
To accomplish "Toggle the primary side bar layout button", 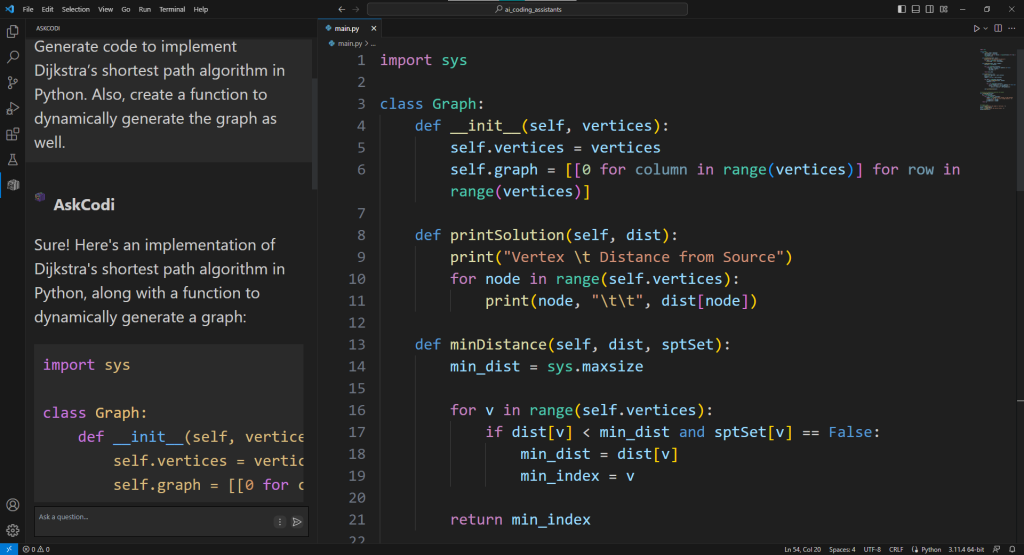I will click(x=902, y=9).
